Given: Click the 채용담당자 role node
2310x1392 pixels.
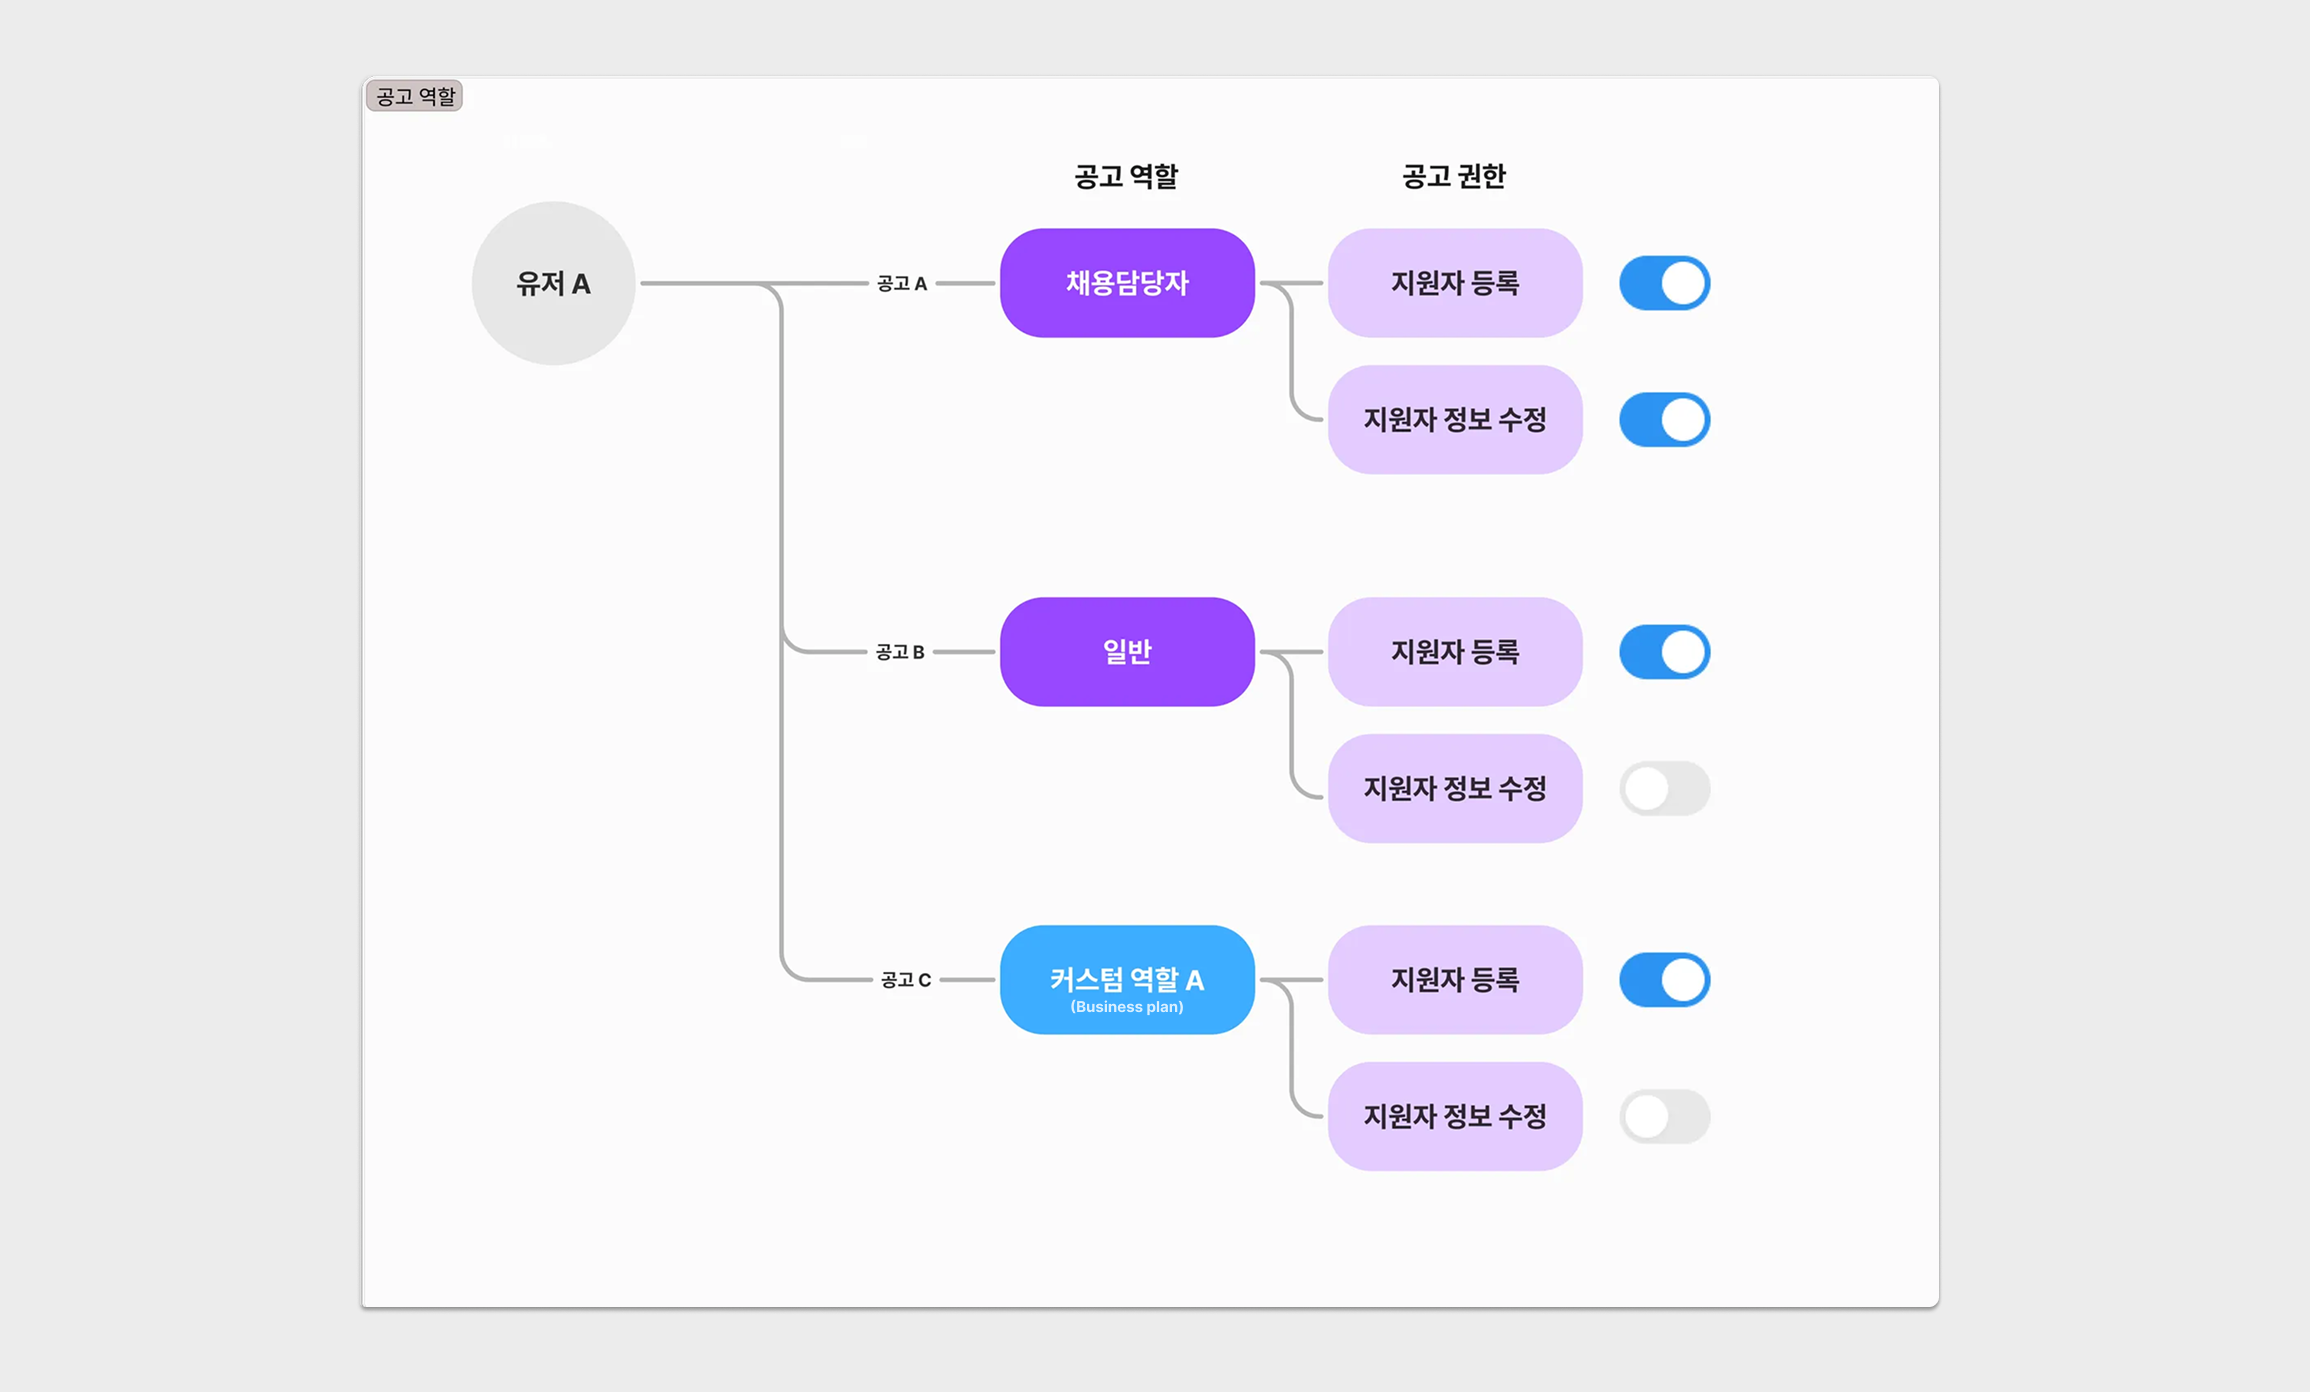Looking at the screenshot, I should pyautogui.click(x=1127, y=283).
